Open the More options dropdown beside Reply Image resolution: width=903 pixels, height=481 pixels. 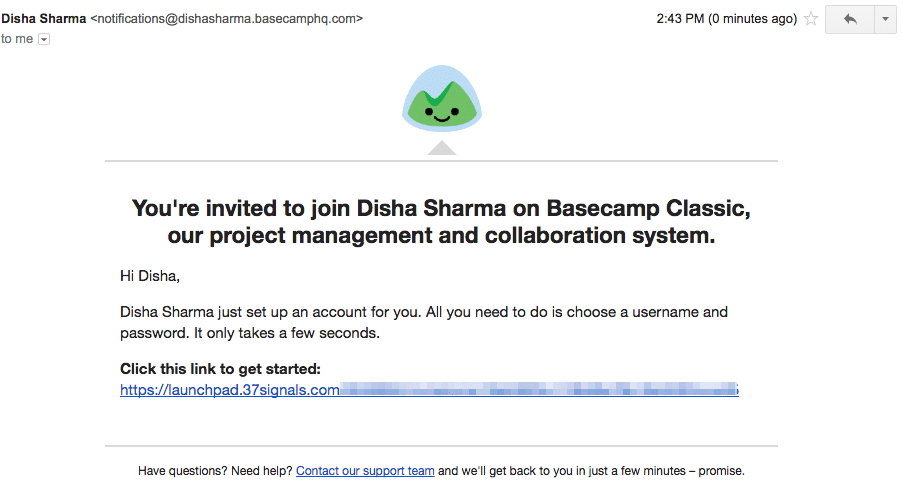(x=885, y=20)
